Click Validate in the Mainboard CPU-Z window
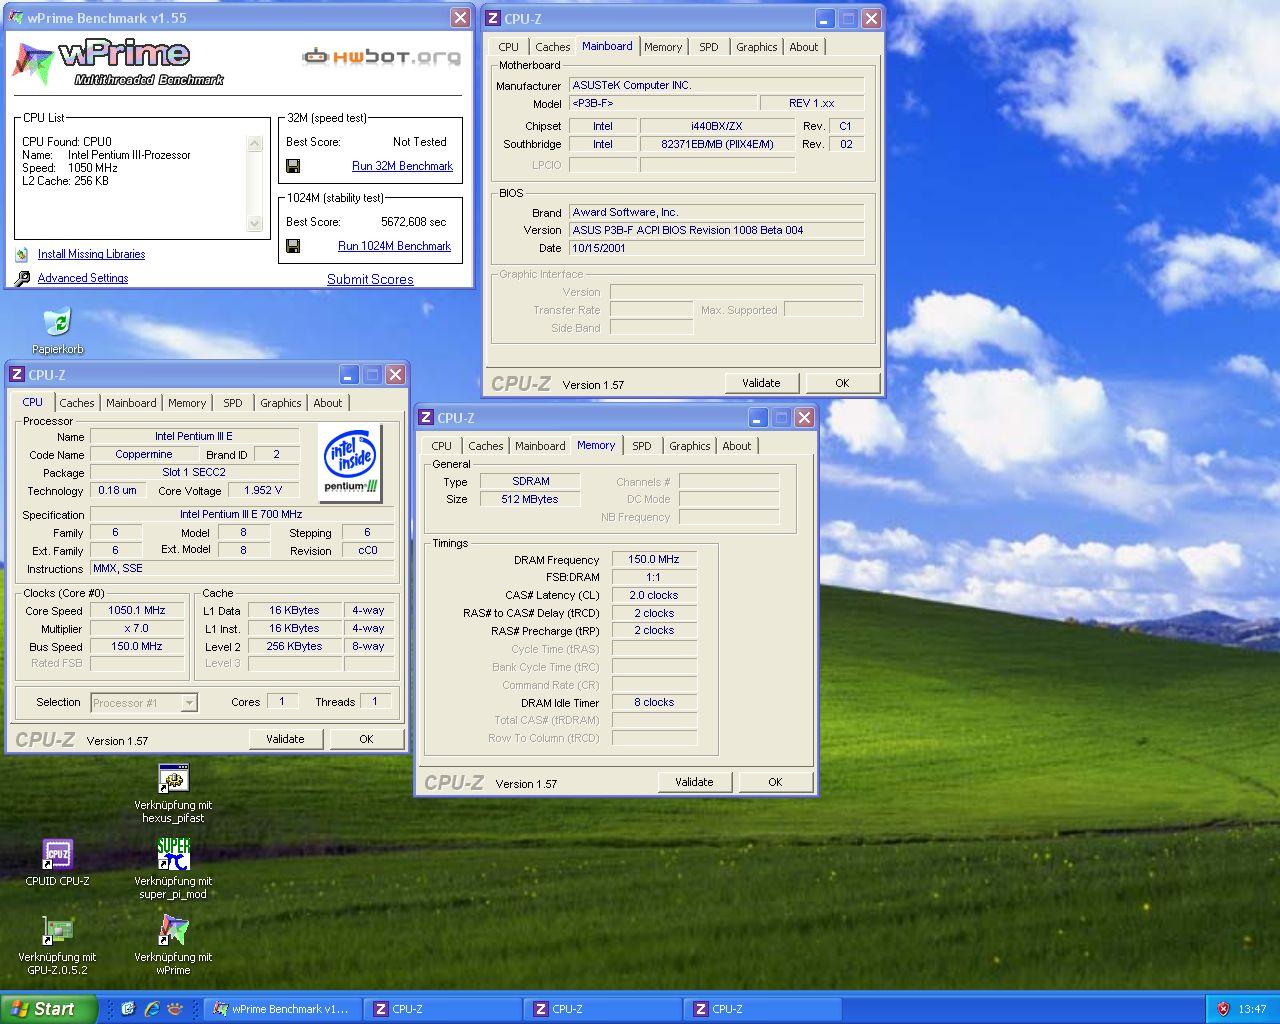Viewport: 1280px width, 1024px height. tap(761, 383)
